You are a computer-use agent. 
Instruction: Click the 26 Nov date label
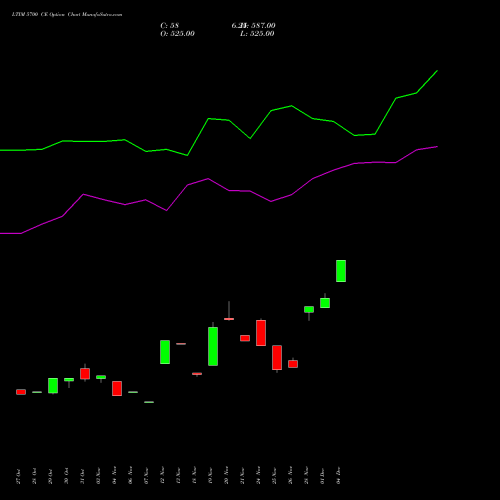(x=291, y=476)
